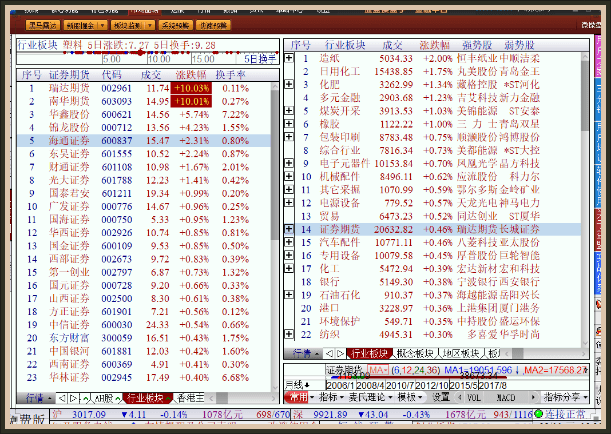The width and height of the screenshot is (611, 434).
Task: Sort left table by 换手率 column header
Action: click(x=231, y=74)
